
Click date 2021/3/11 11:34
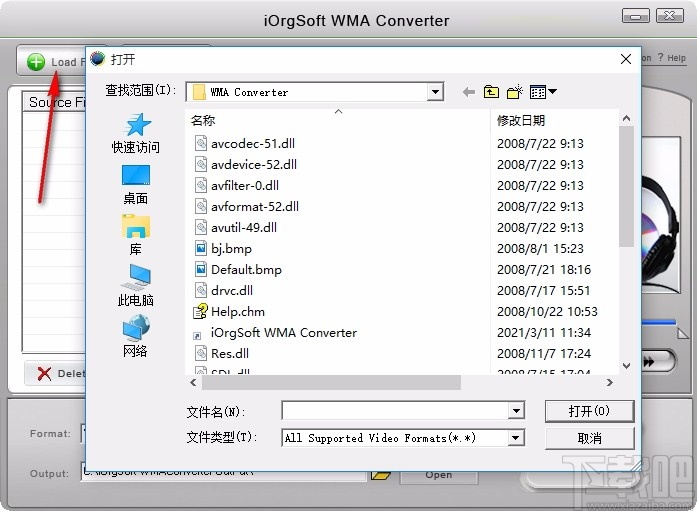[x=544, y=332]
